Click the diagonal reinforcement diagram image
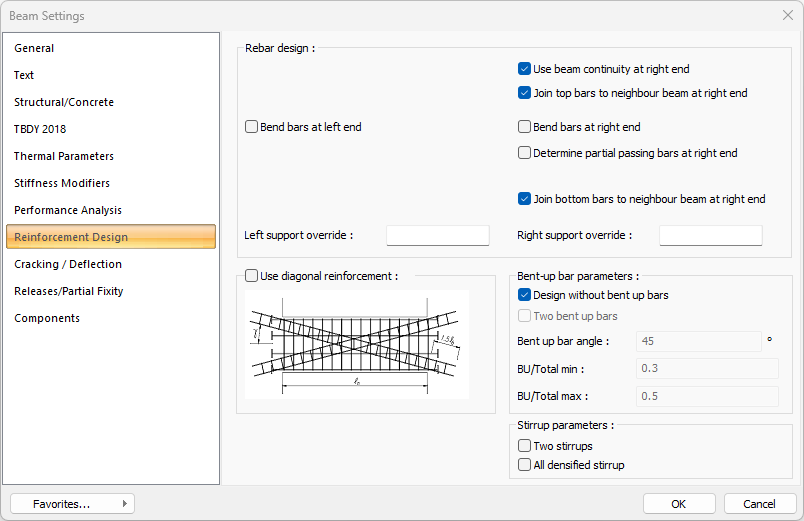This screenshot has width=804, height=521. [x=356, y=344]
